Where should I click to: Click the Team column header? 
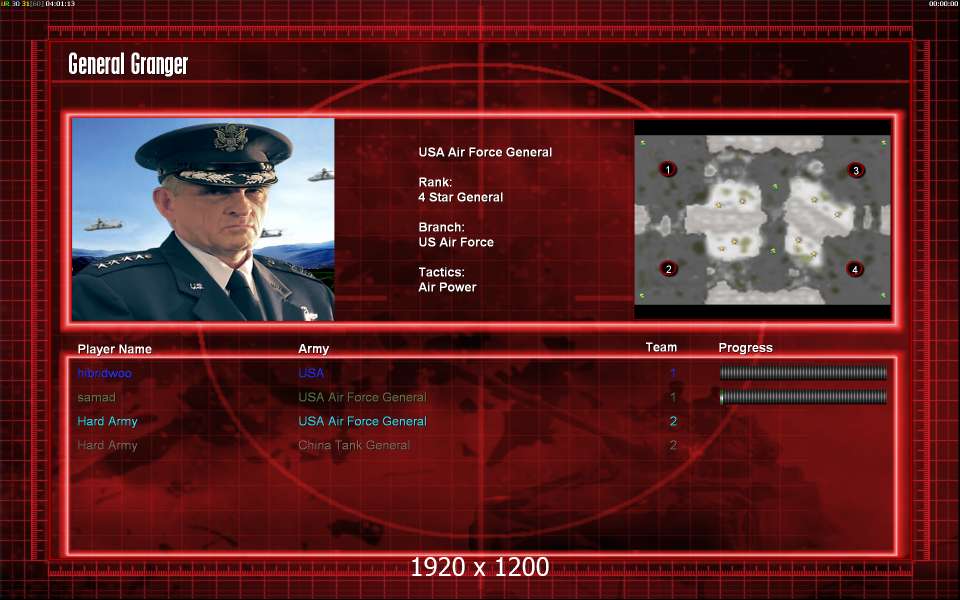point(661,347)
